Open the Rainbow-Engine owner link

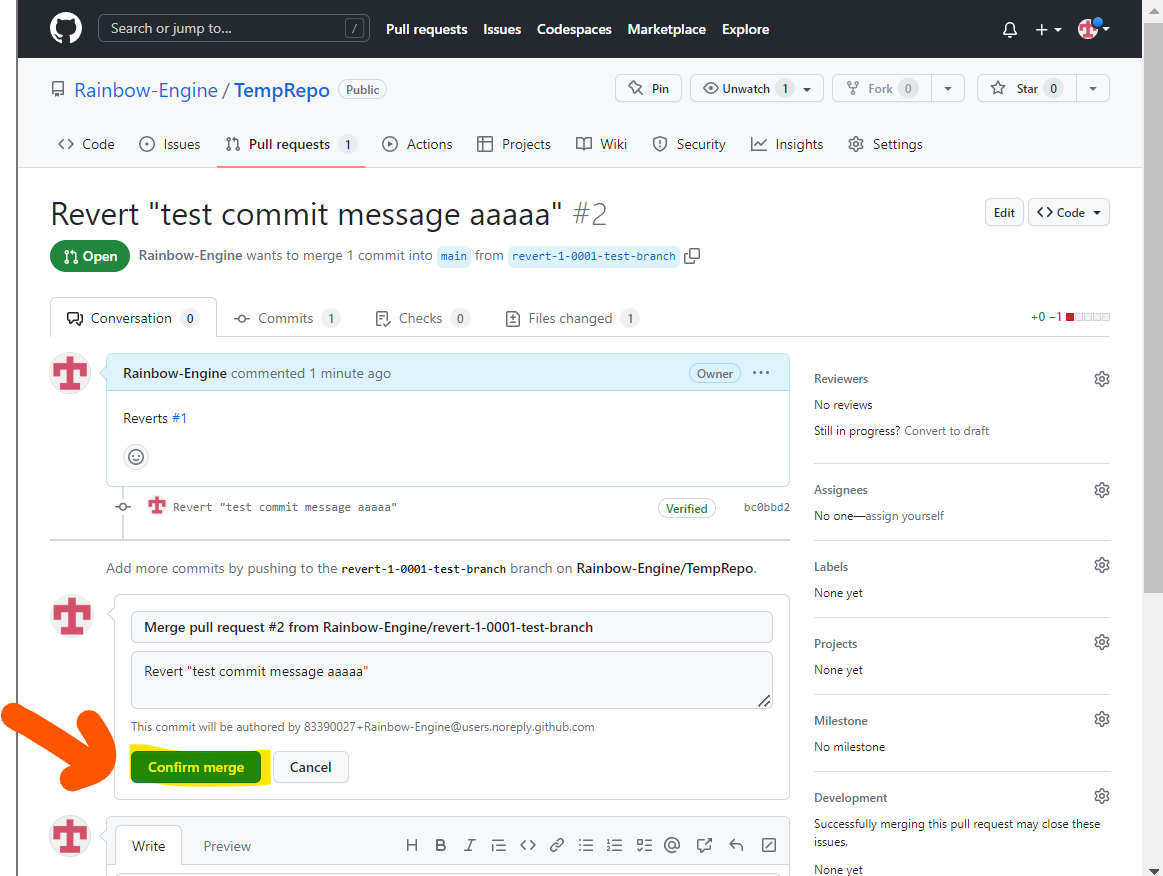(x=146, y=90)
